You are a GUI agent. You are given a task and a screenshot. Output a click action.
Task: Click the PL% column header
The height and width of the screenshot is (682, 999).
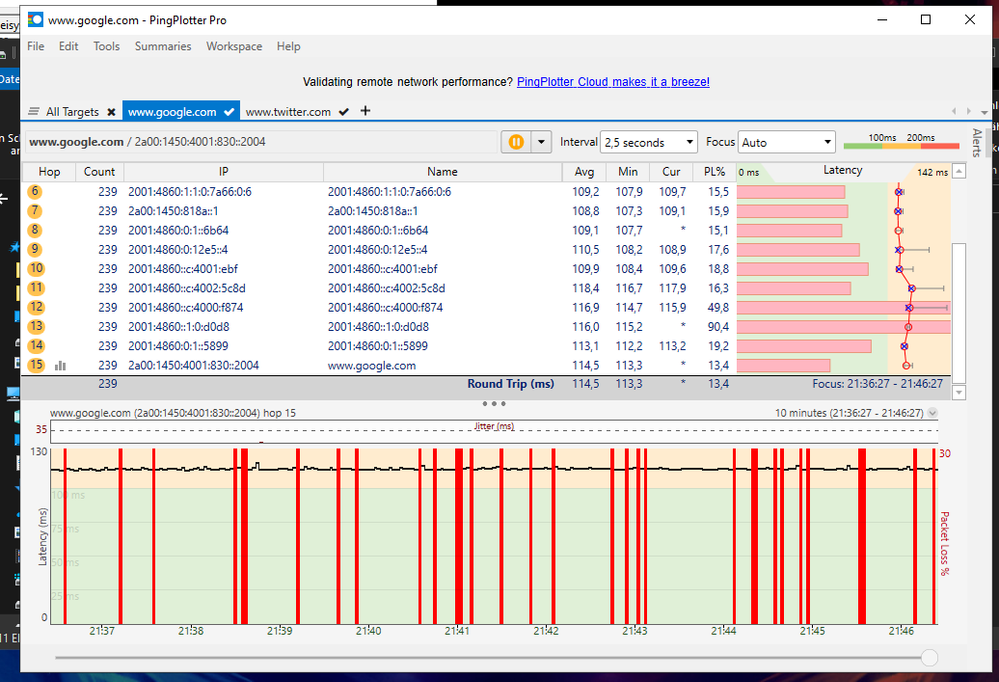714,171
